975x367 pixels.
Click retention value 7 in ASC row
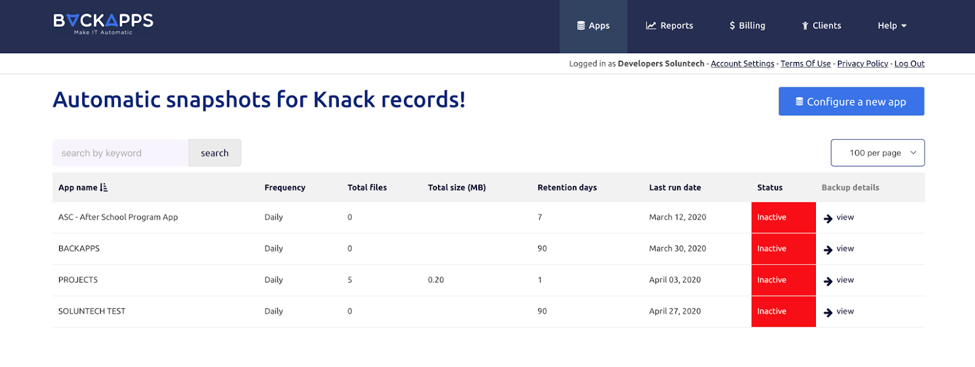540,218
